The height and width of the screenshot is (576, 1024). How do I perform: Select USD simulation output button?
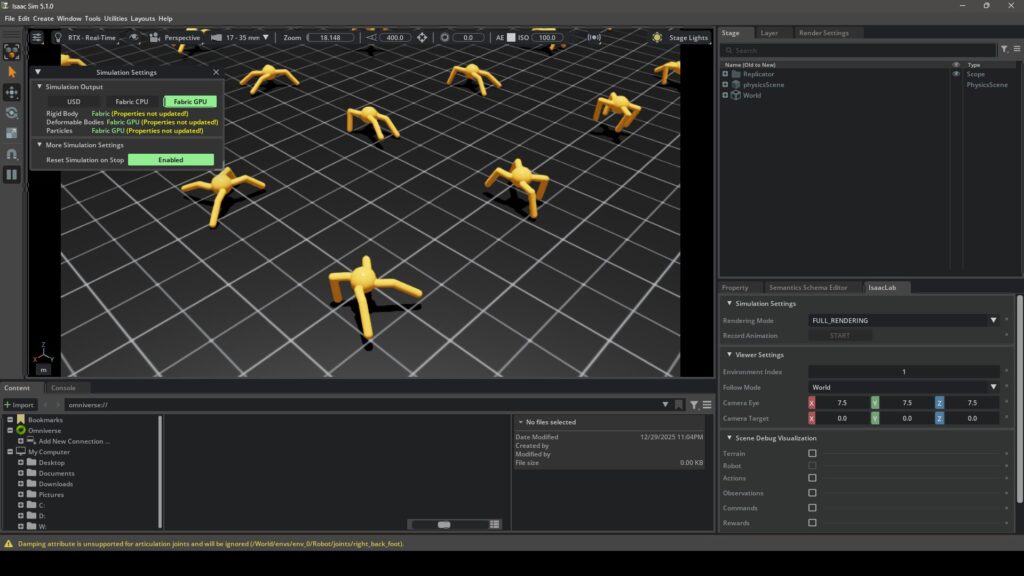74,102
